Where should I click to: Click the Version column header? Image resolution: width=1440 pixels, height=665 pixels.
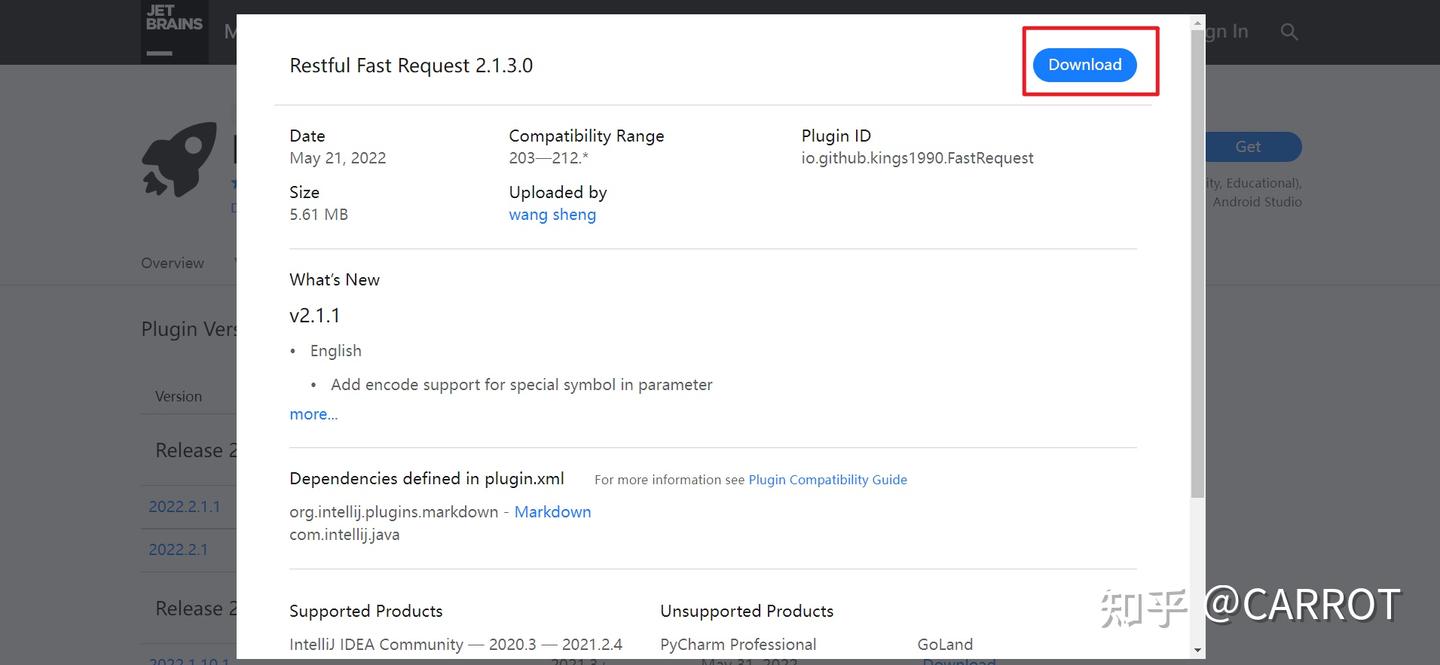[x=178, y=396]
